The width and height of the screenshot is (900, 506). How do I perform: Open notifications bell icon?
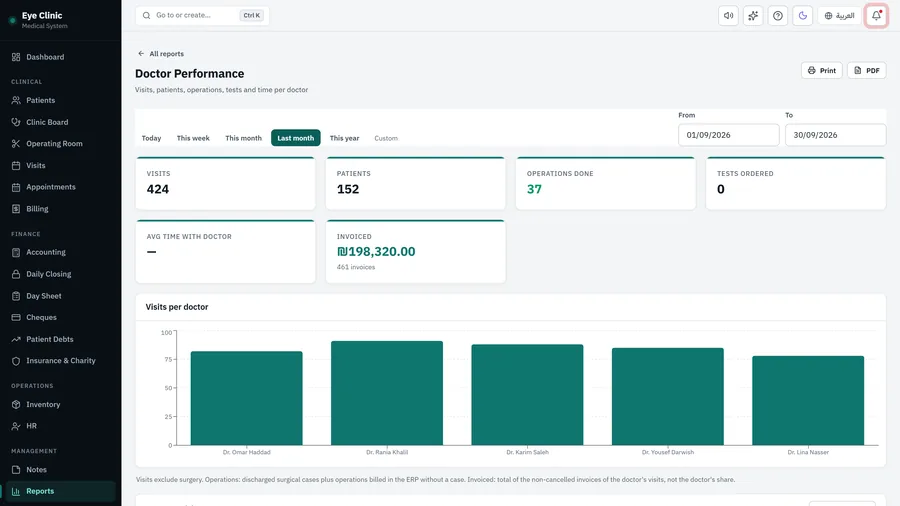(x=876, y=15)
